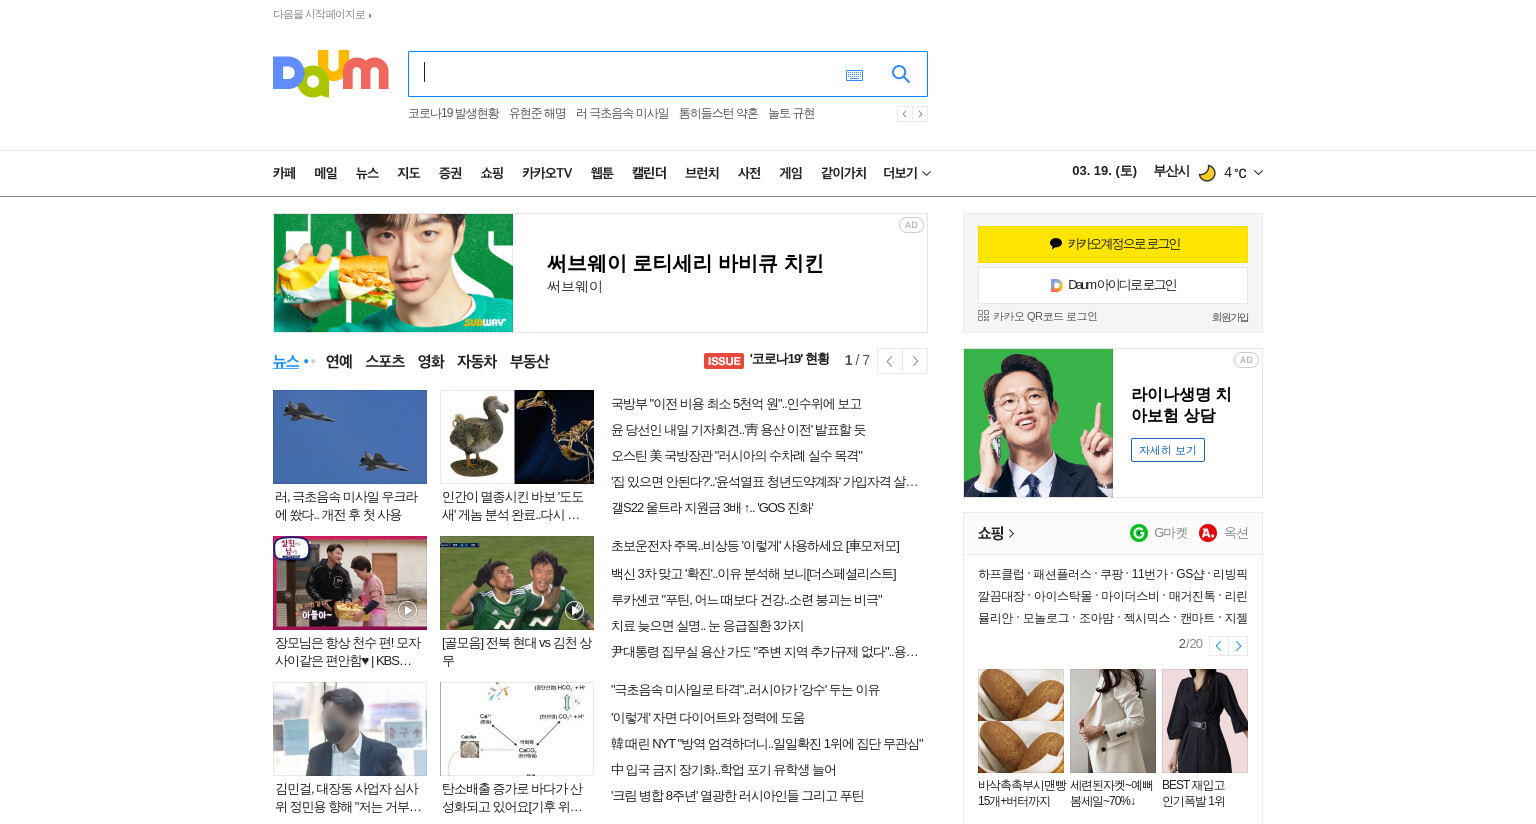Open the fighter jets news thumbnail

pos(350,437)
